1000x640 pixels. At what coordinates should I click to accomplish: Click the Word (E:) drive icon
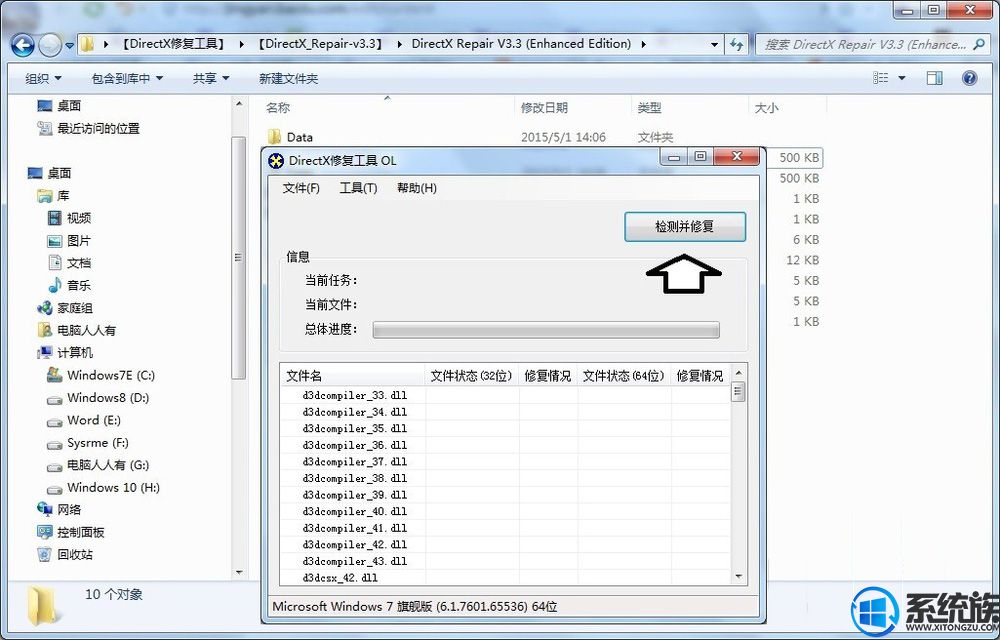click(55, 421)
